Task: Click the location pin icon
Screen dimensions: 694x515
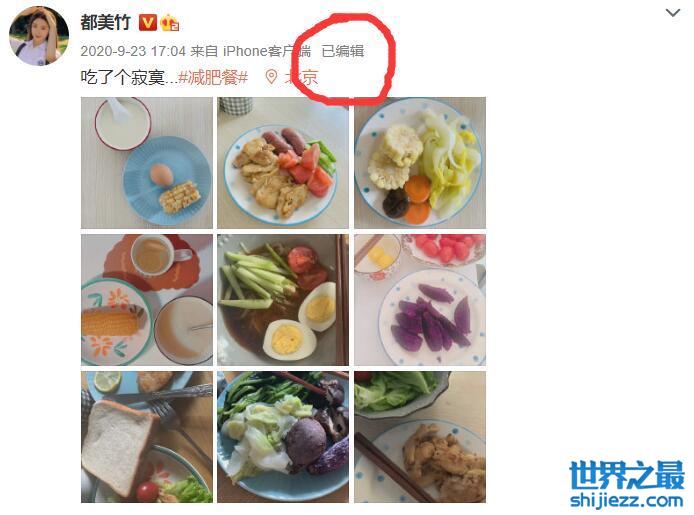Action: (271, 77)
